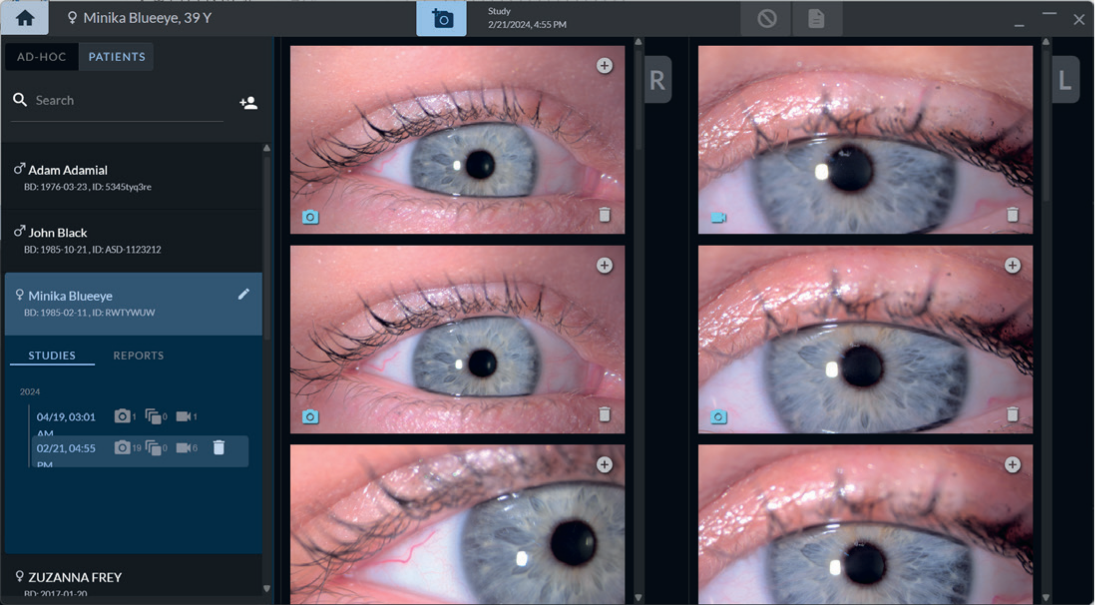Viewport: 1096px width, 606px height.
Task: Open the Home screen icon
Action: tap(25, 18)
